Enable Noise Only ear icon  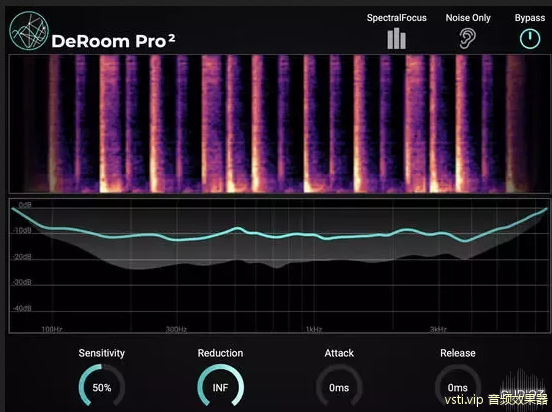point(468,38)
